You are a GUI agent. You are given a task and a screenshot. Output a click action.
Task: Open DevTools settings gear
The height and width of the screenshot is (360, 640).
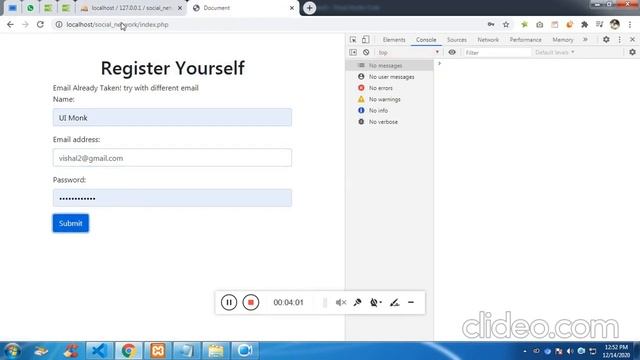[x=606, y=40]
